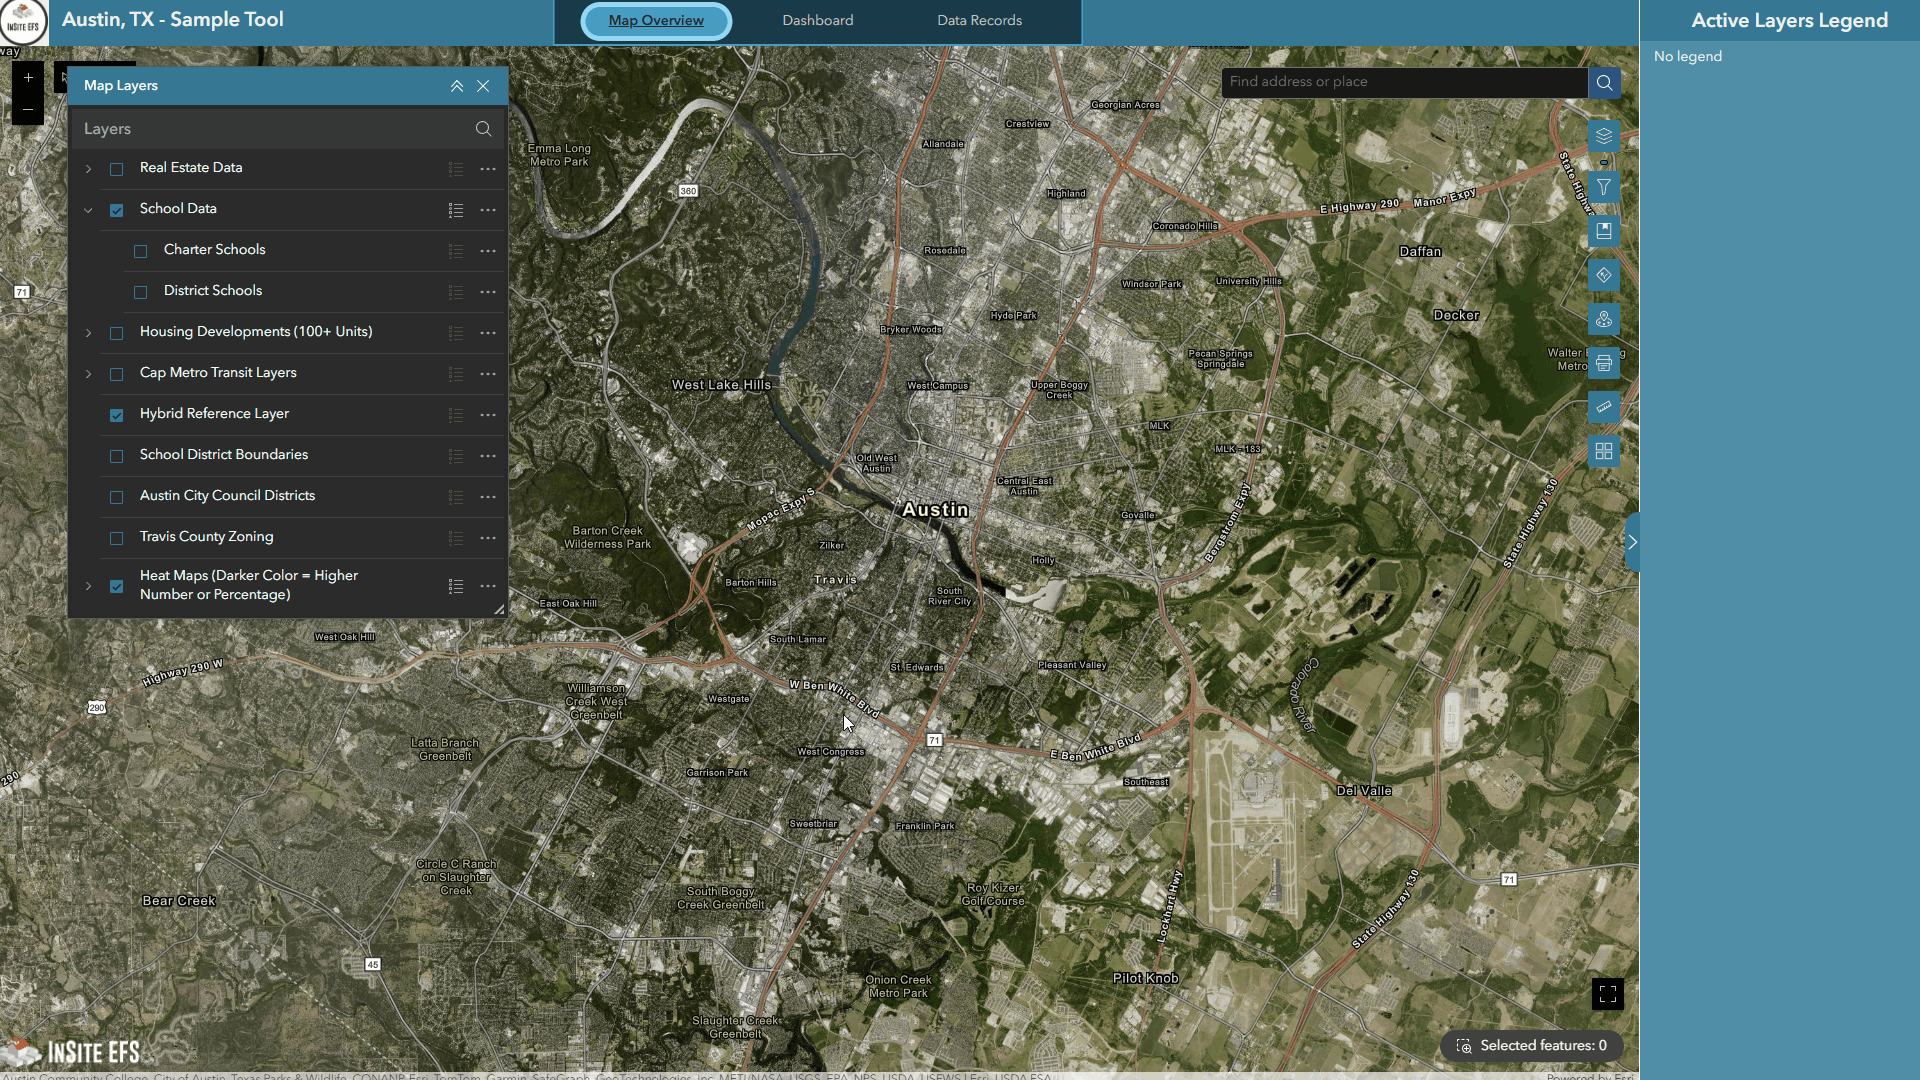Viewport: 1920px width, 1080px height.
Task: Open options menu for Housing Developments layer
Action: pyautogui.click(x=488, y=333)
